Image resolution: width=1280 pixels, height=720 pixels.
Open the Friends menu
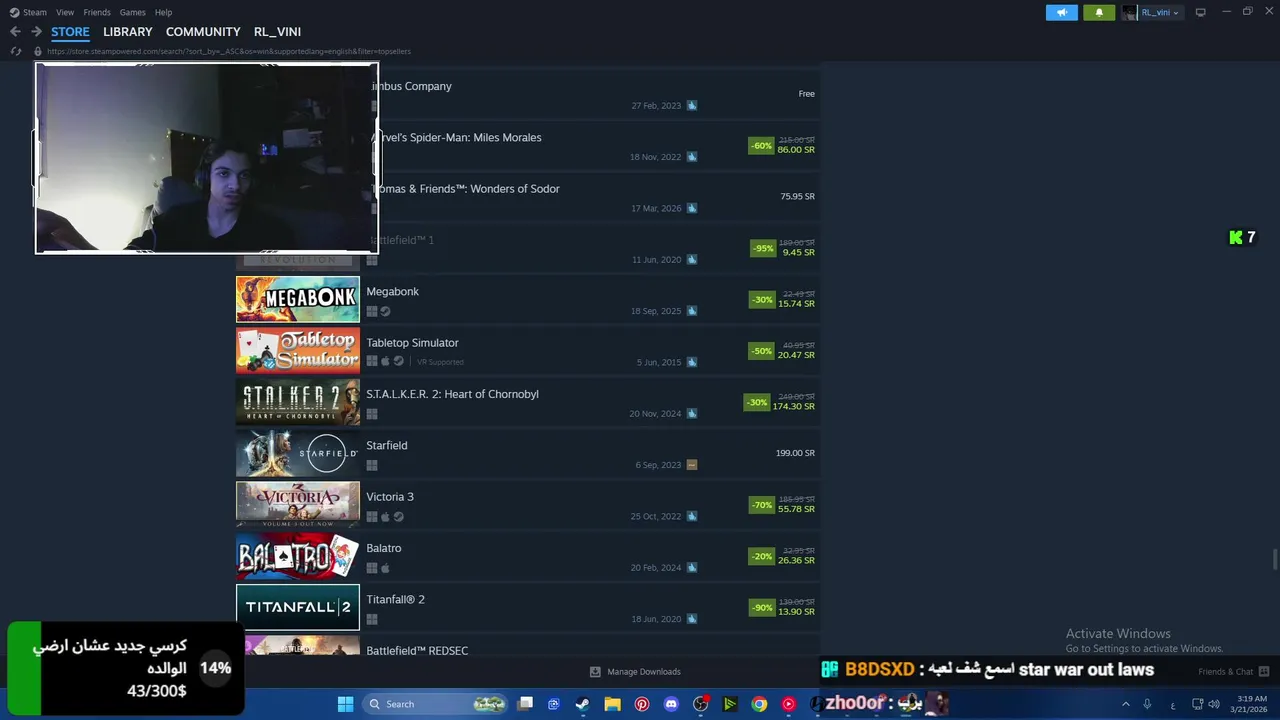coord(97,12)
